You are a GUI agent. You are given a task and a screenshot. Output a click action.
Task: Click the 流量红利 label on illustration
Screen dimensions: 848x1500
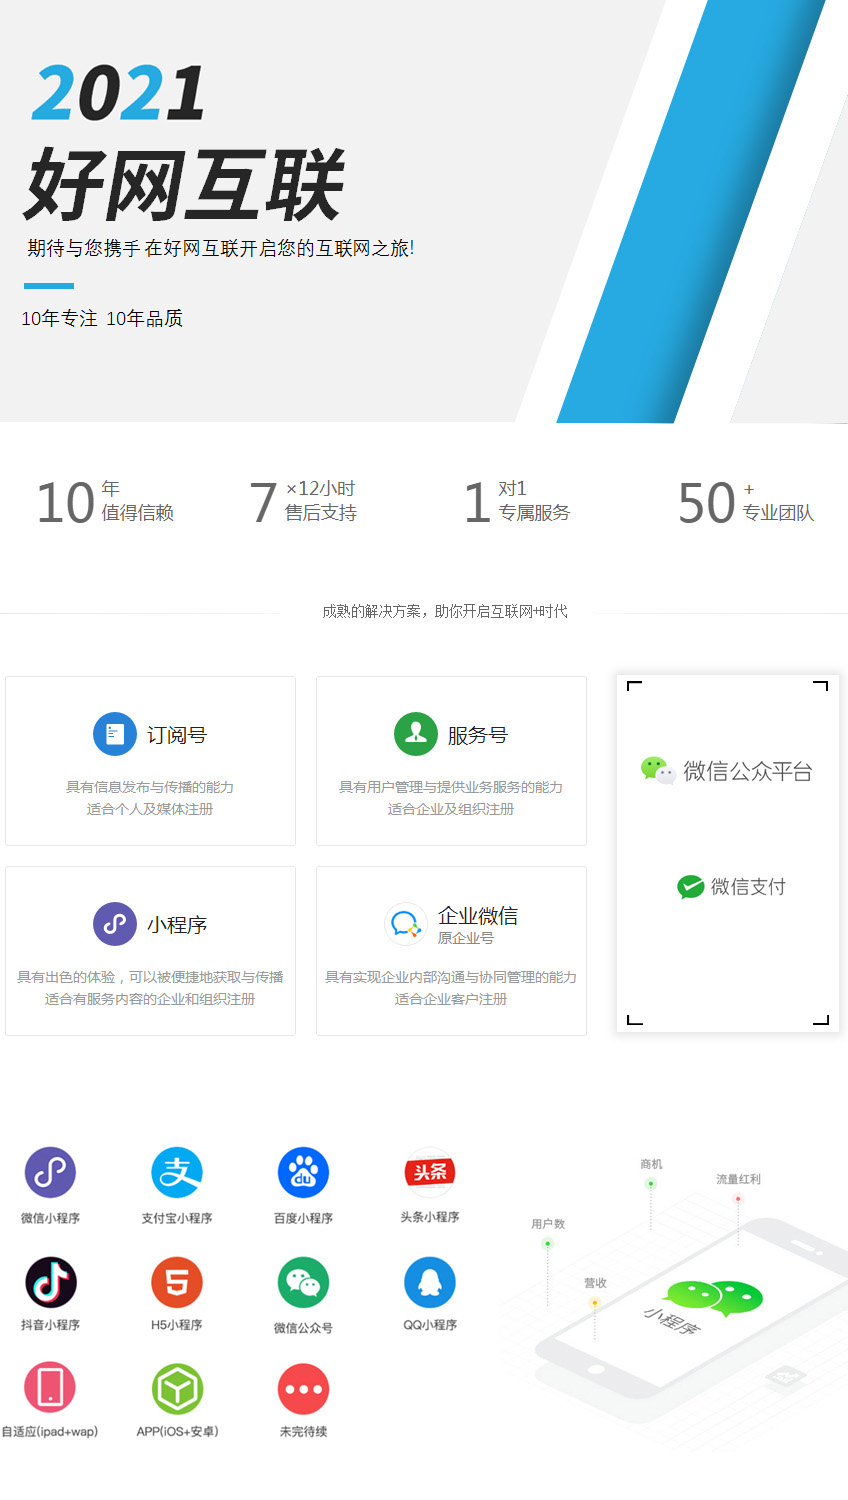click(738, 1179)
